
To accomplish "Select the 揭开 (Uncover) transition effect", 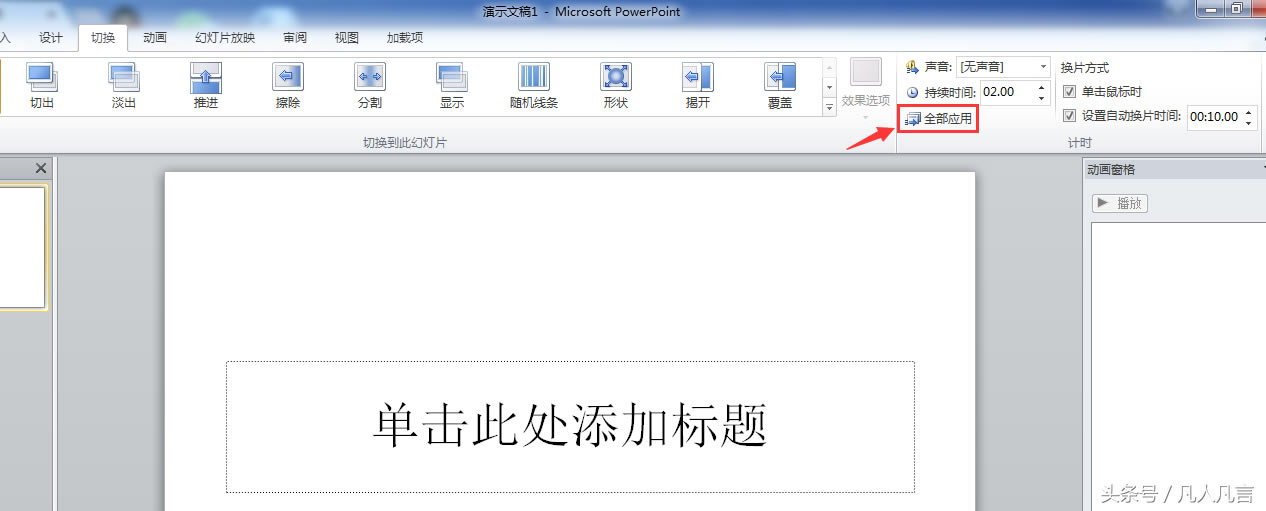I will click(x=698, y=85).
